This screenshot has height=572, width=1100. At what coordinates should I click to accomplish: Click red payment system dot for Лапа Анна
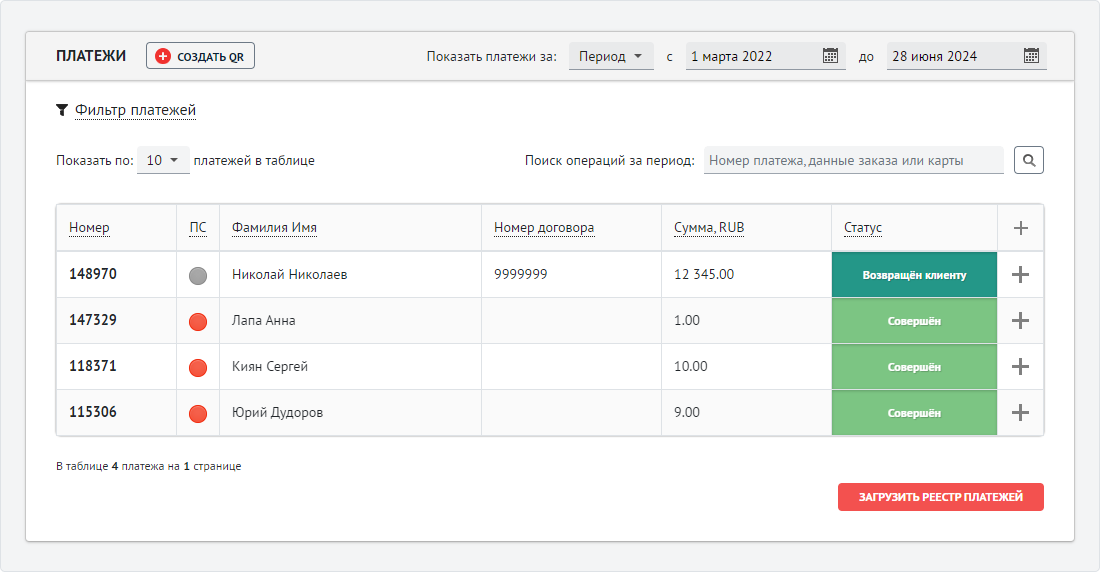click(x=198, y=321)
